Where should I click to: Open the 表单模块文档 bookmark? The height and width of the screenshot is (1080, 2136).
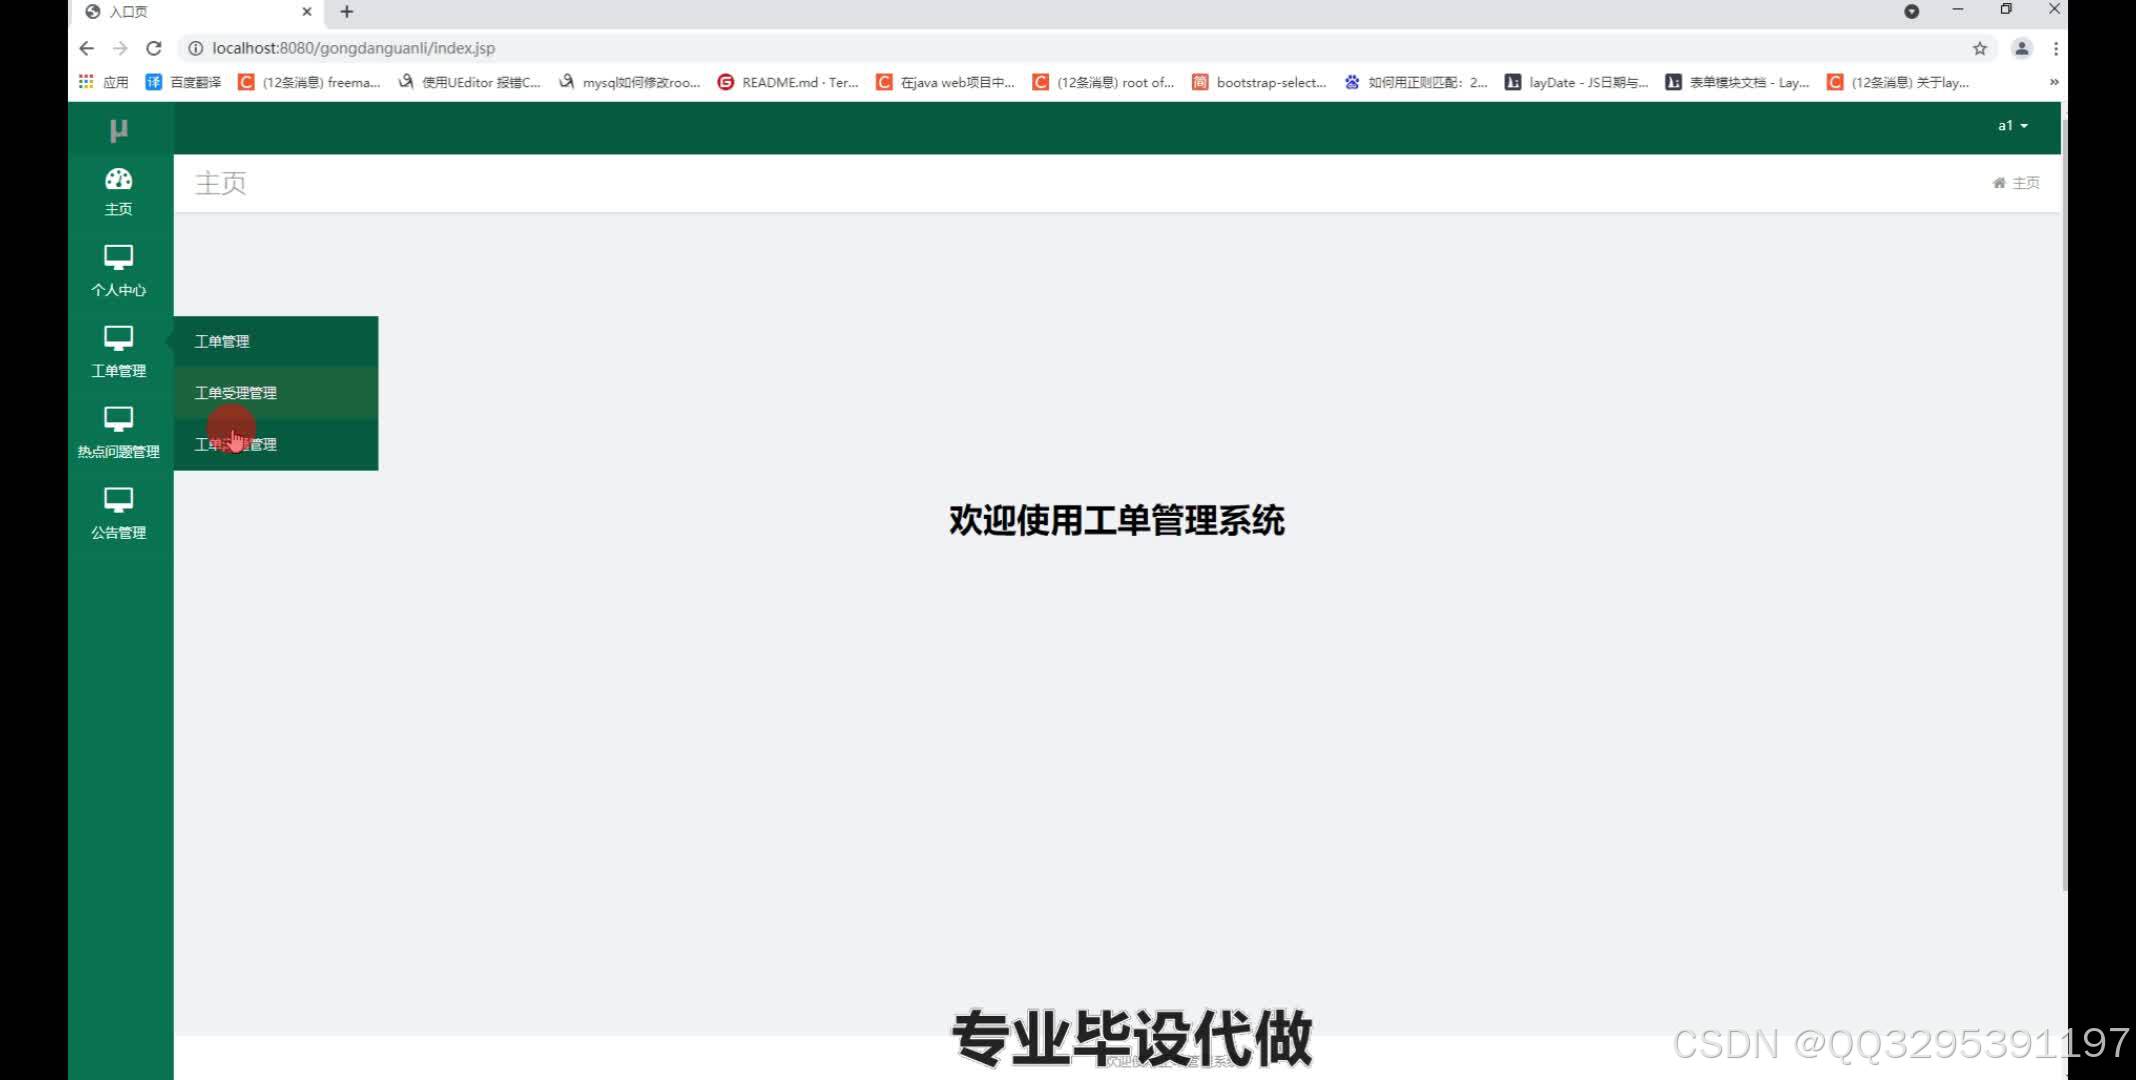(1737, 82)
